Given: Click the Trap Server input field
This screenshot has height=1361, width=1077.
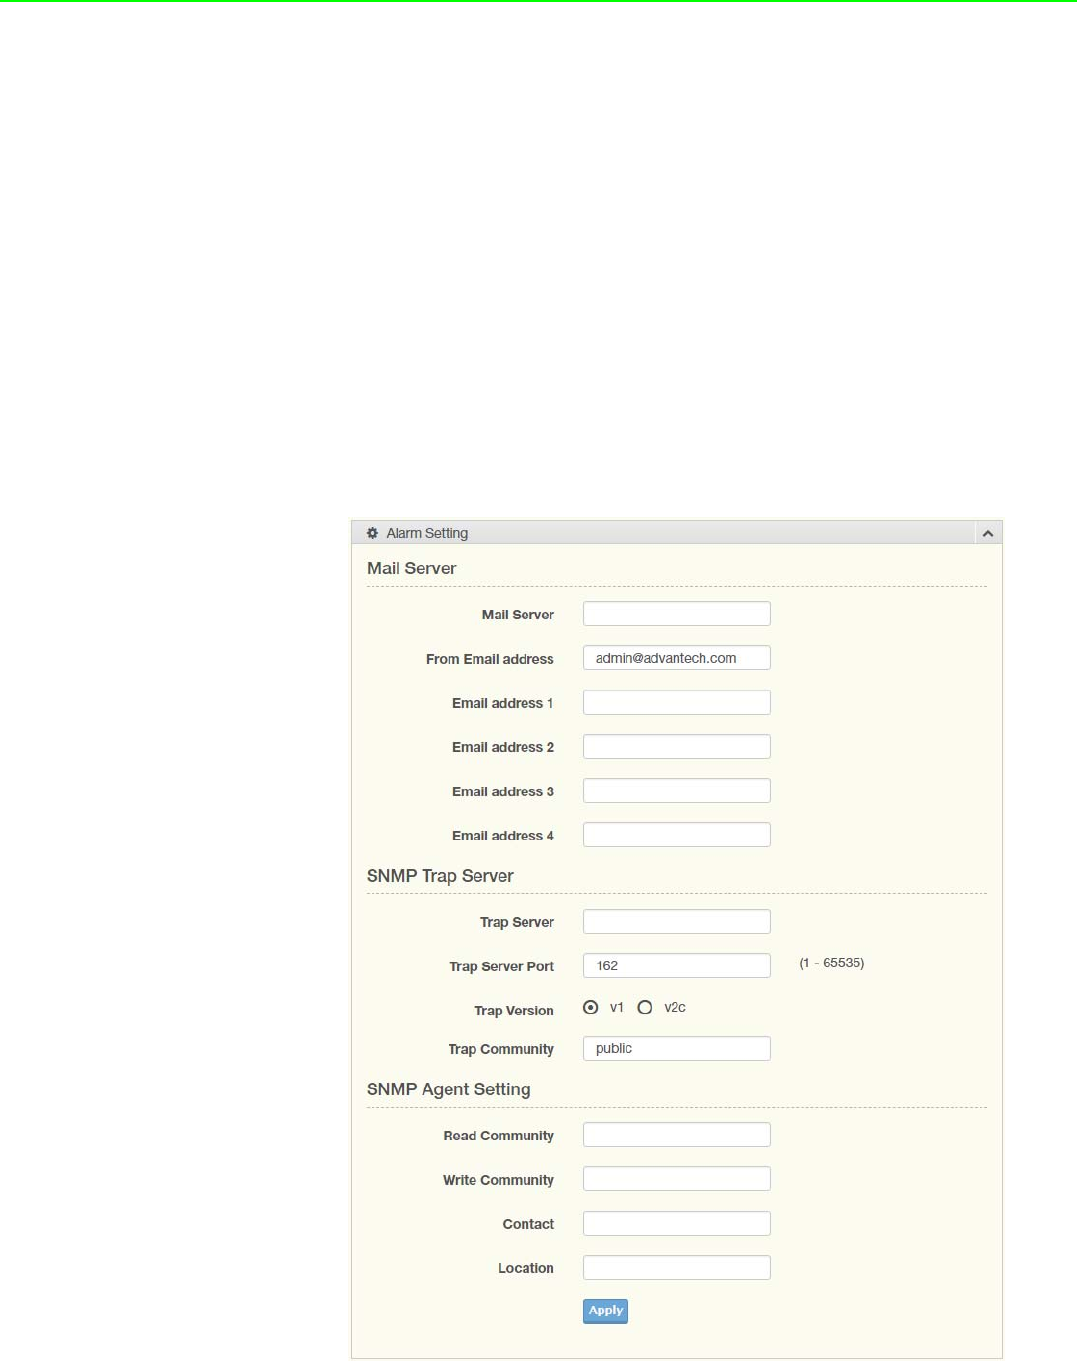Looking at the screenshot, I should click(677, 921).
